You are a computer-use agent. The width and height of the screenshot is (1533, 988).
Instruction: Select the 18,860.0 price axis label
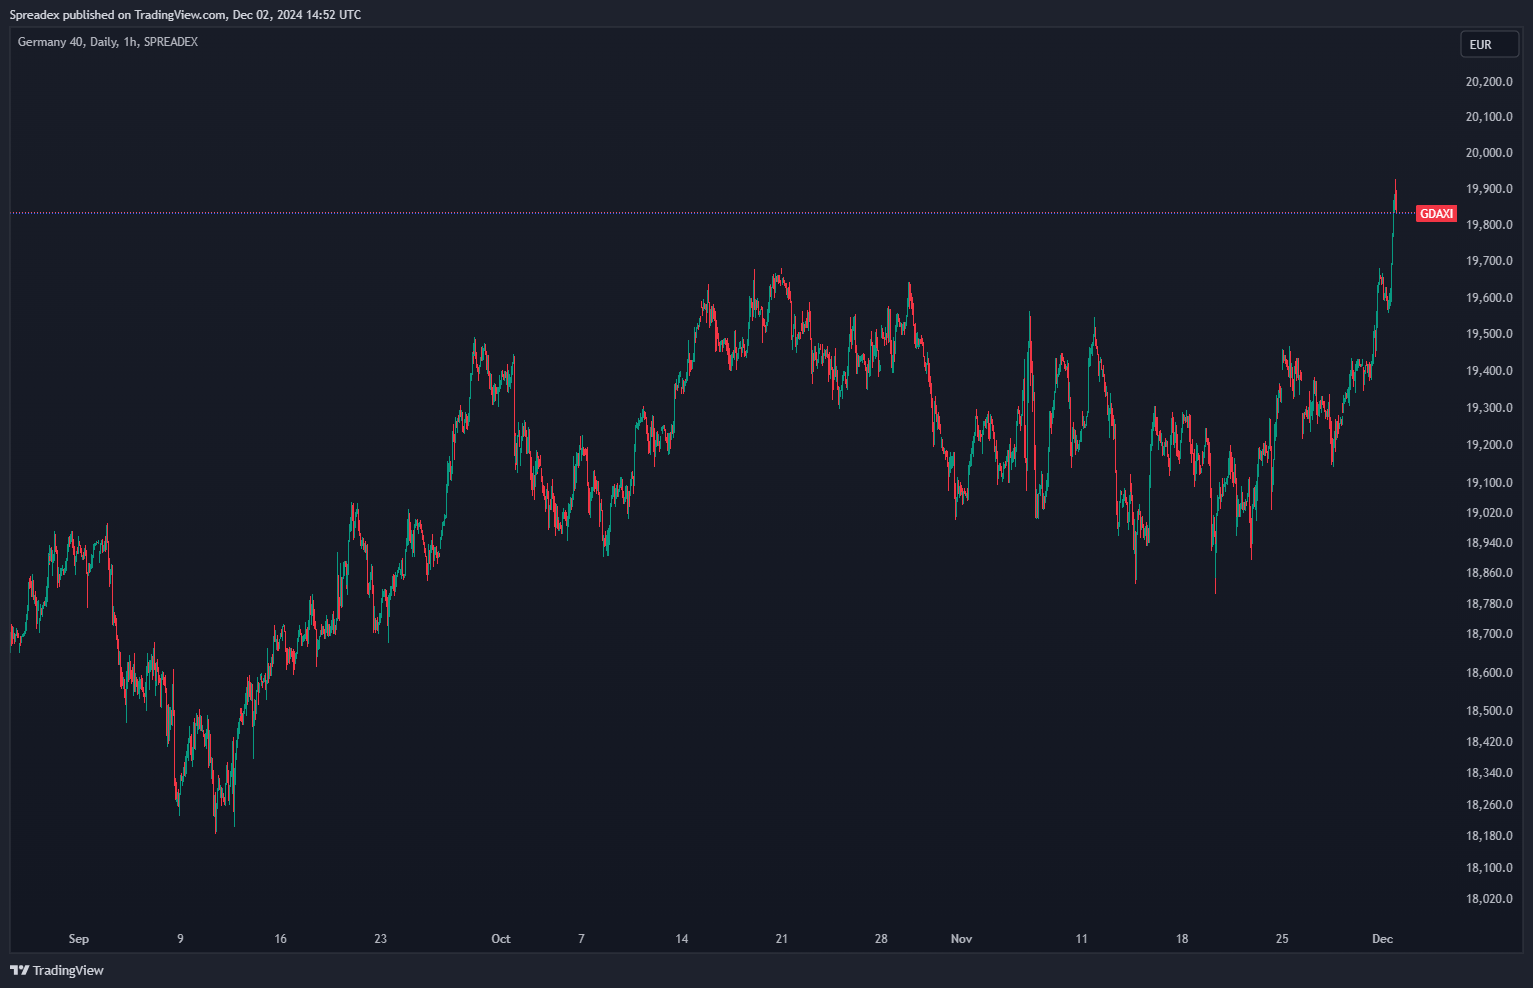[x=1489, y=573]
